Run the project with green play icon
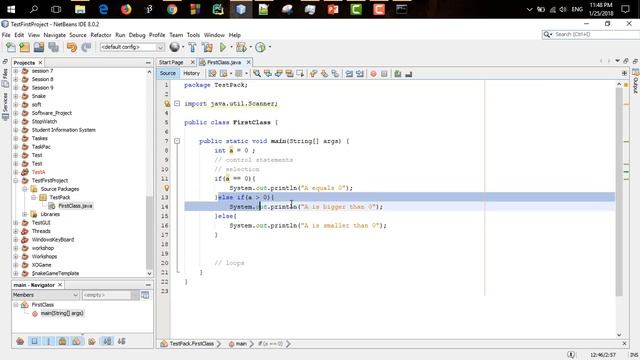640x360 pixels. [x=223, y=47]
